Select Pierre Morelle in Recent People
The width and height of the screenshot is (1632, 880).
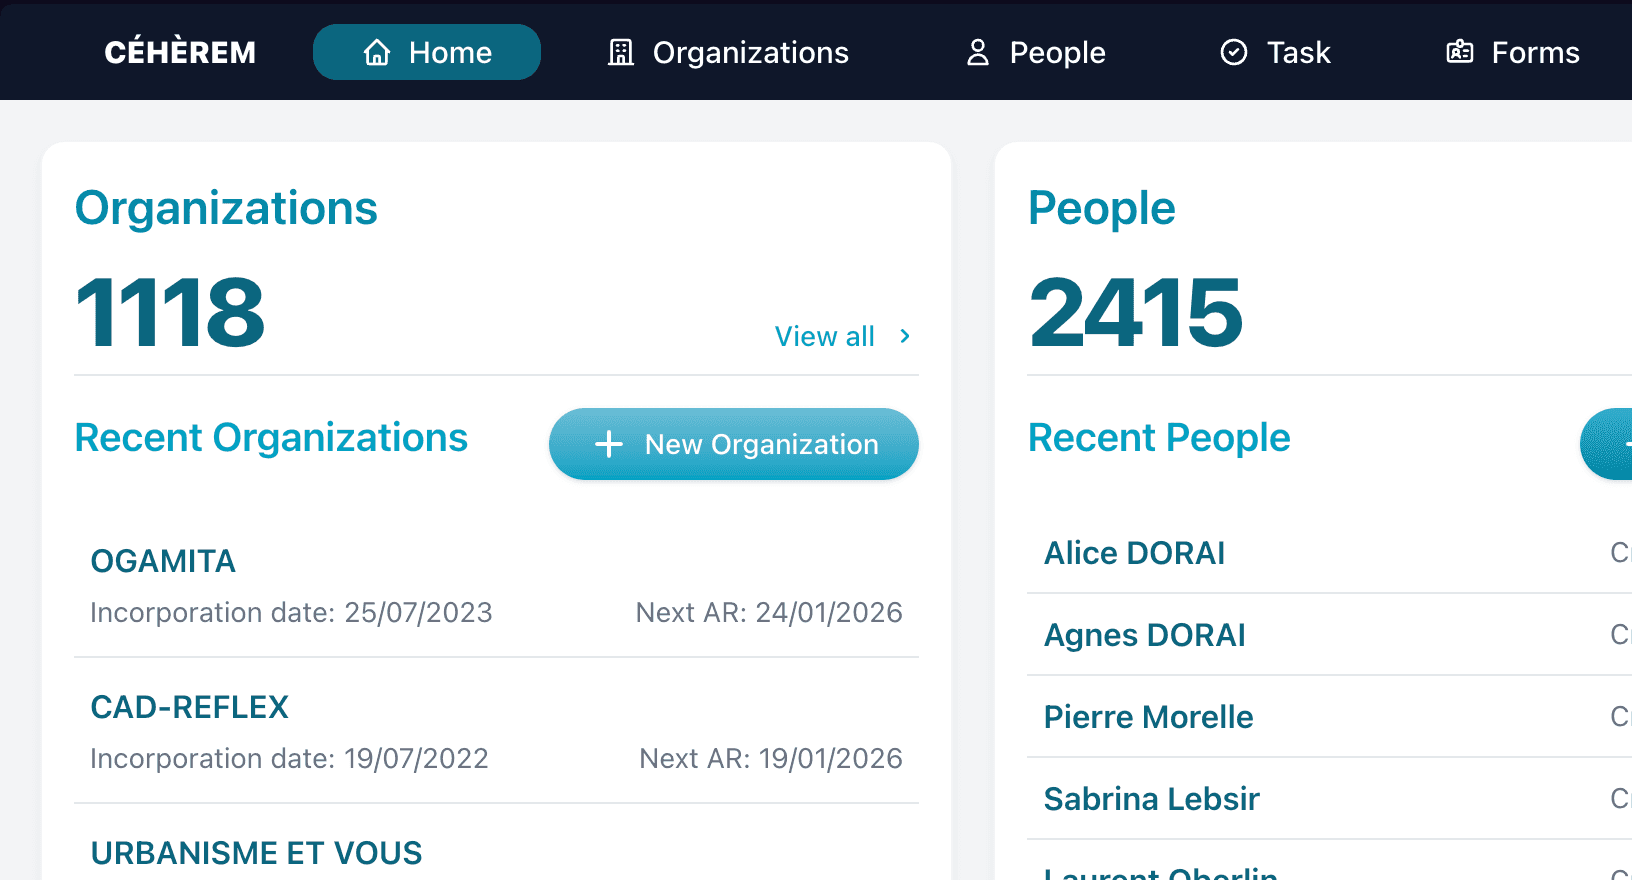(1148, 717)
